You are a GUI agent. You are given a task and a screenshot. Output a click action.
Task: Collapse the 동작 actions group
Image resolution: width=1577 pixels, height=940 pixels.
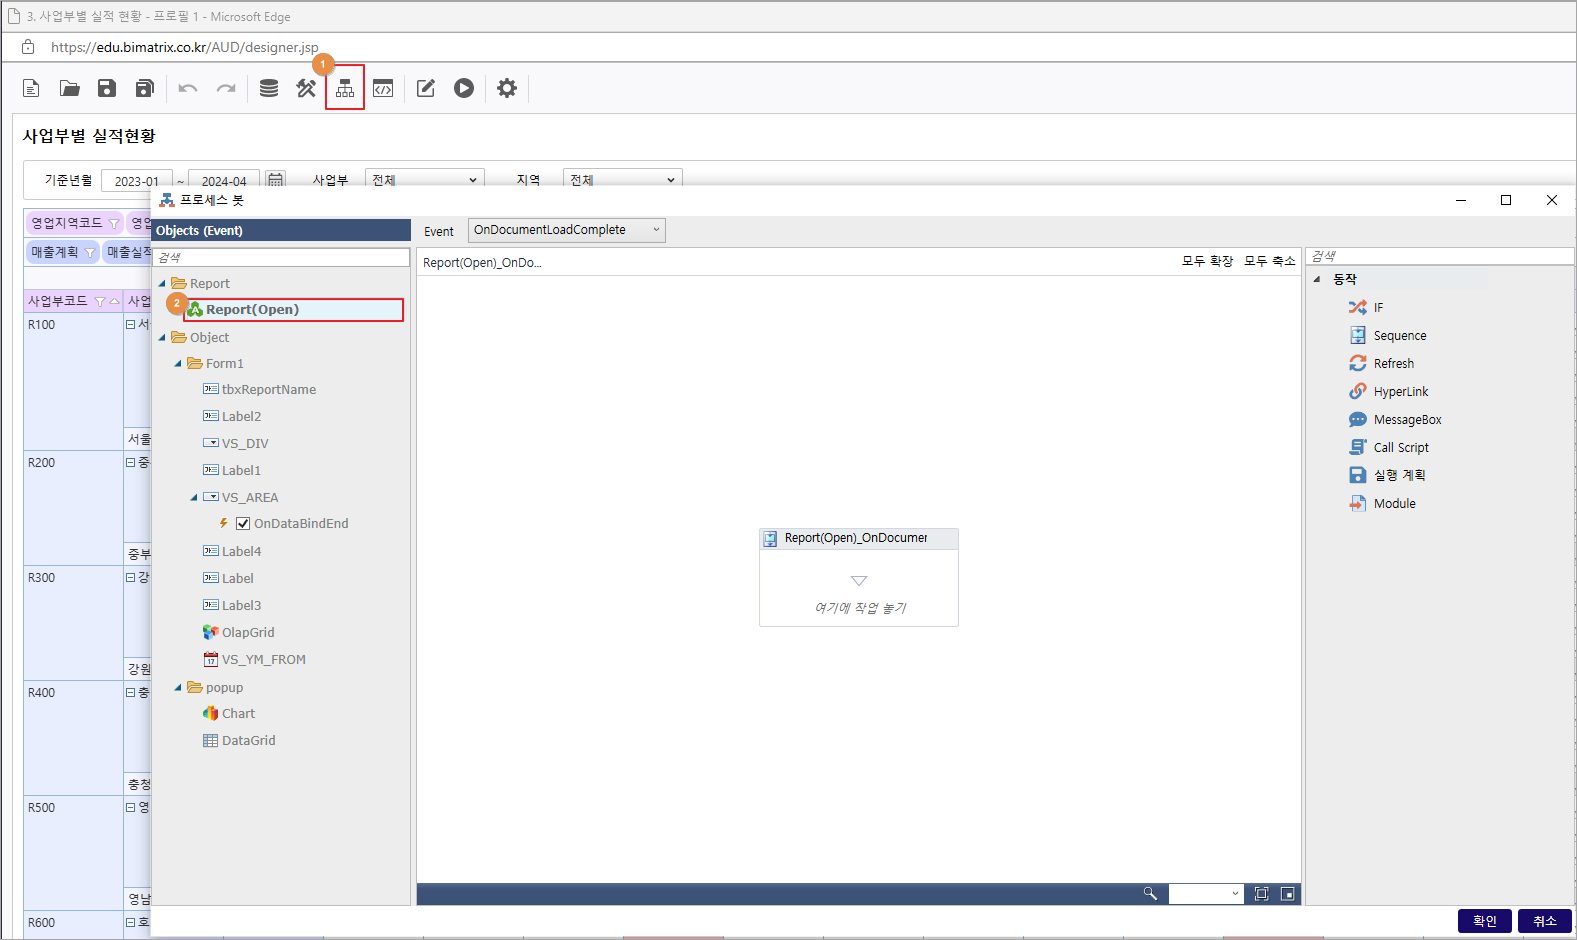pyautogui.click(x=1317, y=280)
